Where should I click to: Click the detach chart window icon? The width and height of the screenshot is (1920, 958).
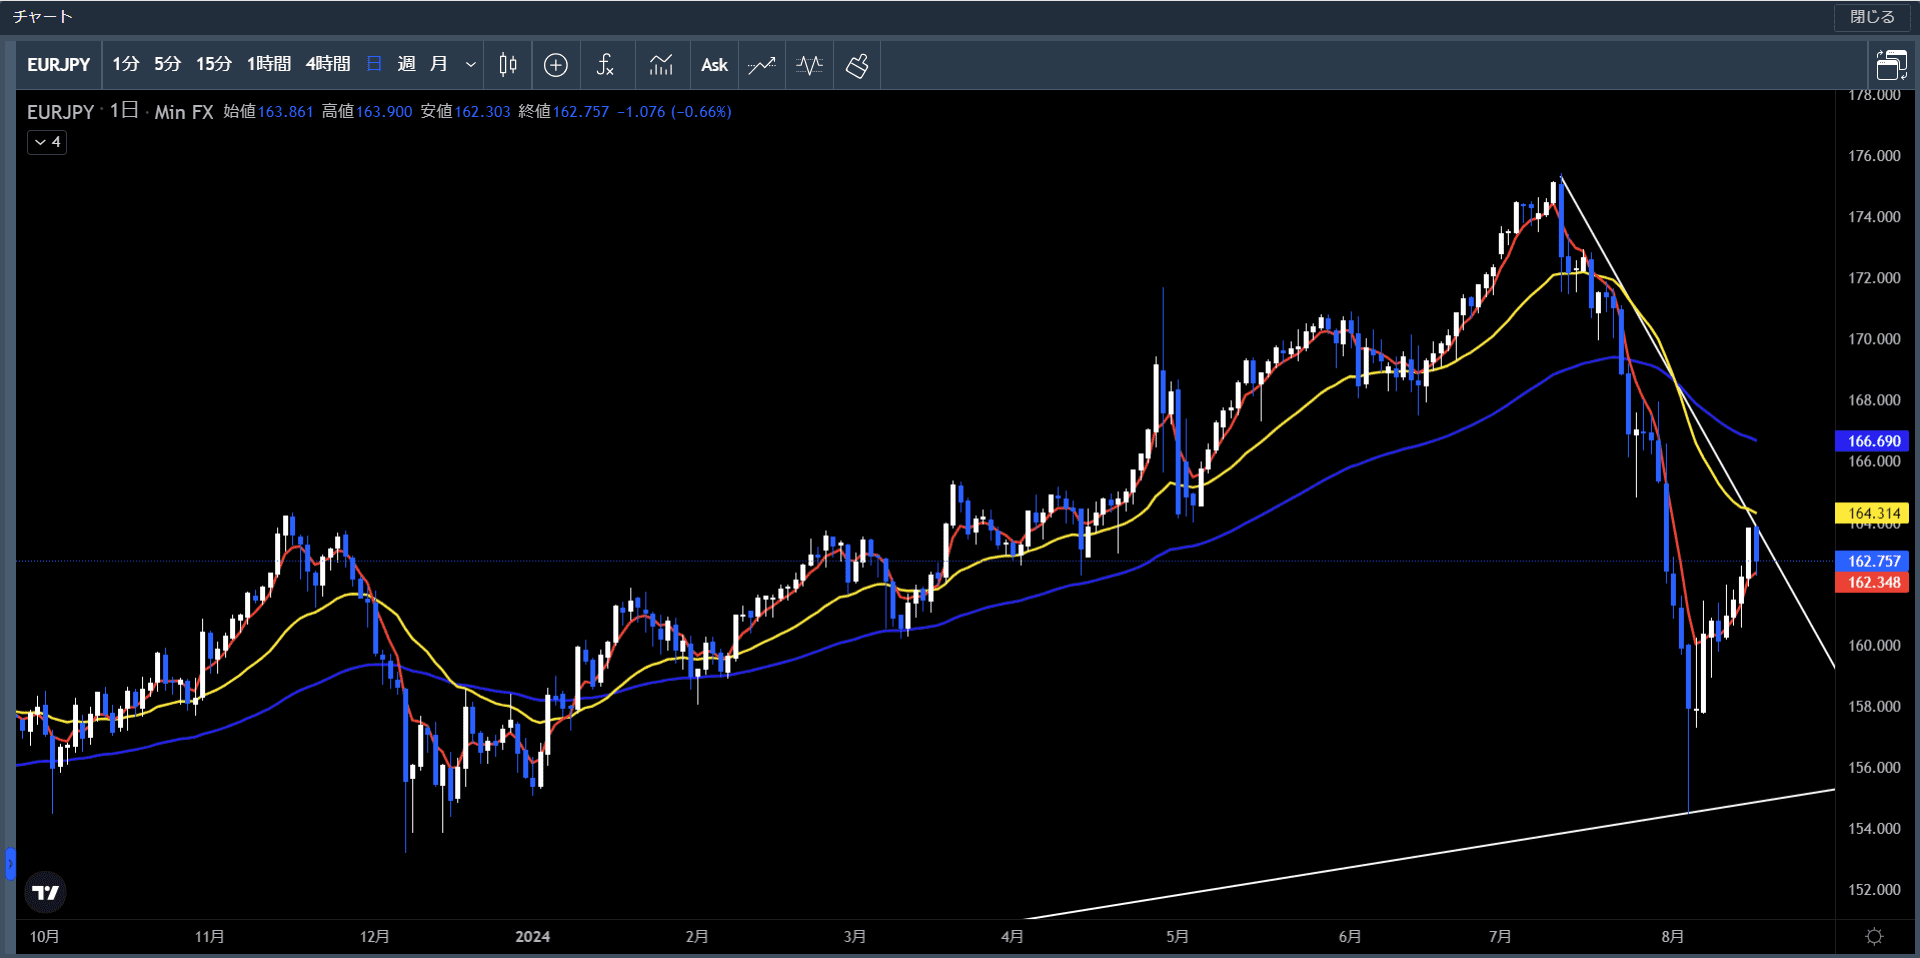[1891, 65]
